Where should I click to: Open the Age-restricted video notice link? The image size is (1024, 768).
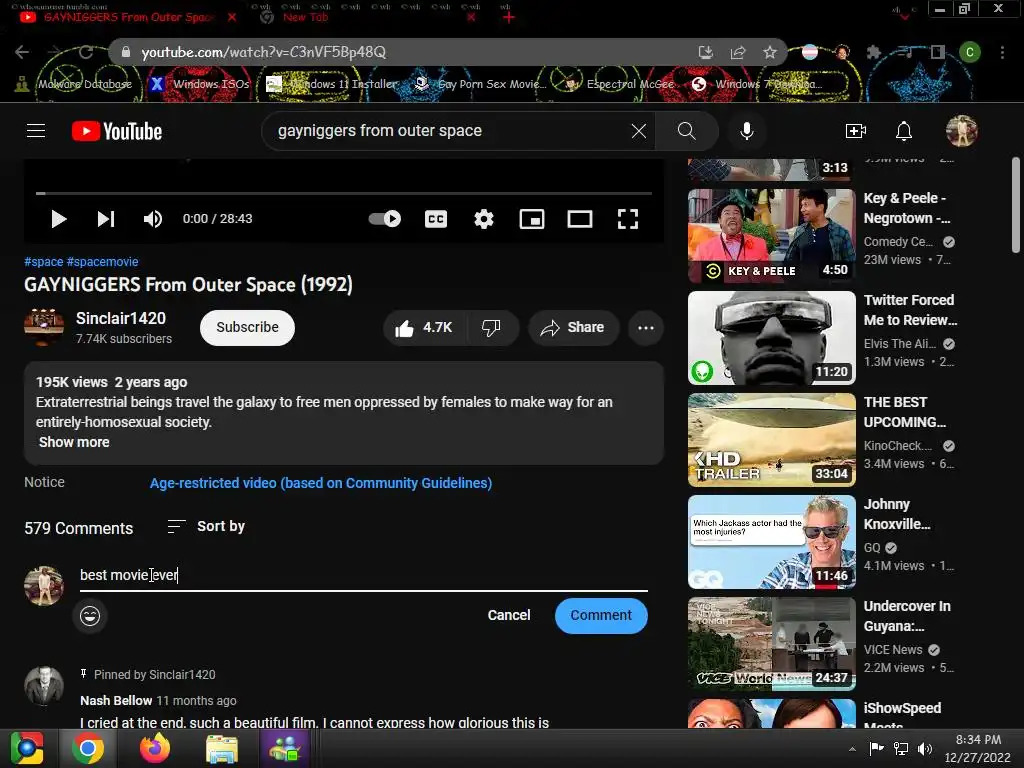[321, 483]
